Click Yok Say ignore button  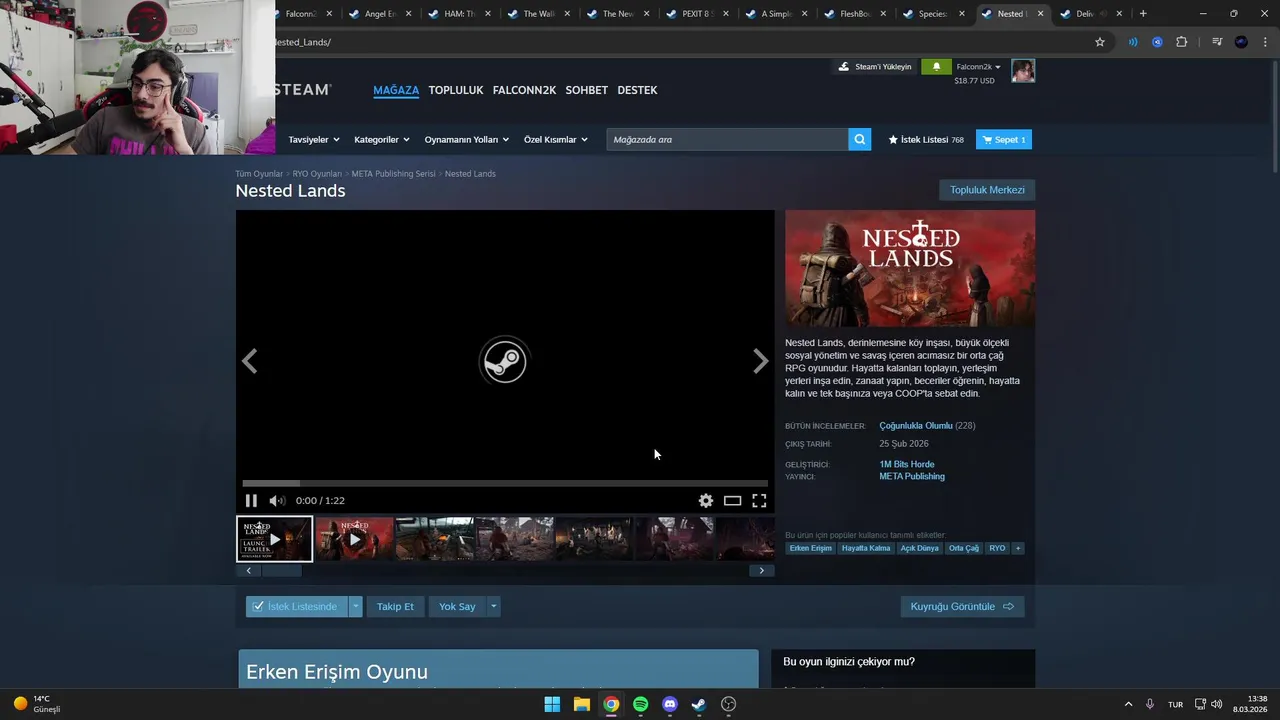(x=457, y=606)
